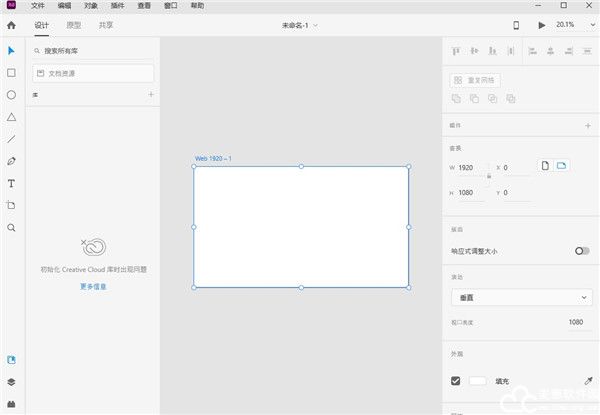
Task: Select the Artboard tool
Action: click(x=11, y=205)
